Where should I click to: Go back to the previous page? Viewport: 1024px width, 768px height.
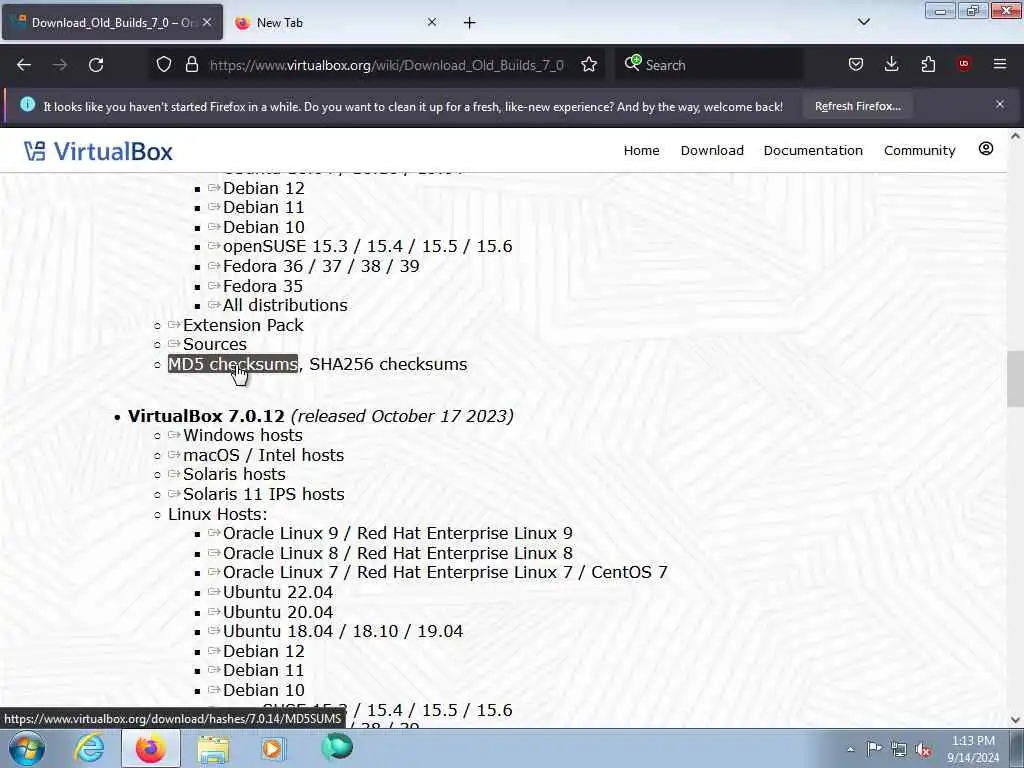point(24,65)
